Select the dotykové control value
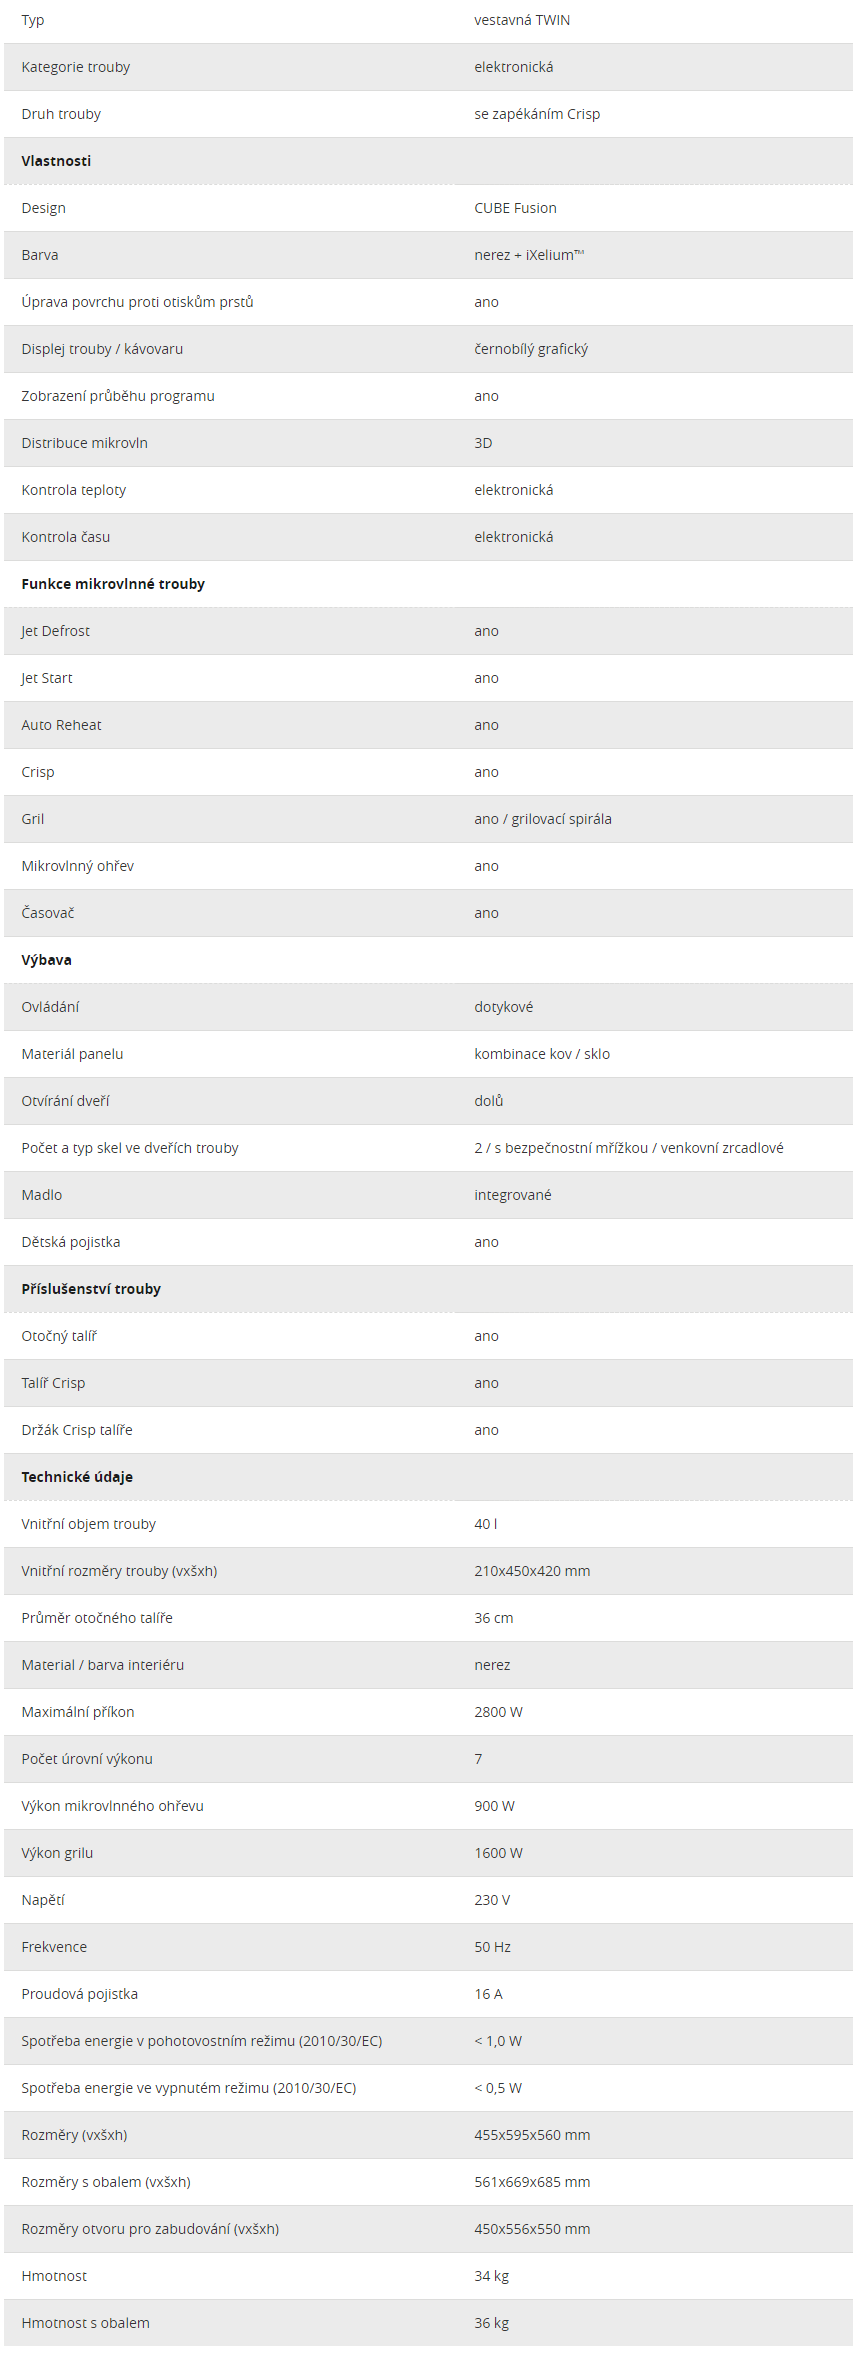The image size is (862, 2353). 503,1007
